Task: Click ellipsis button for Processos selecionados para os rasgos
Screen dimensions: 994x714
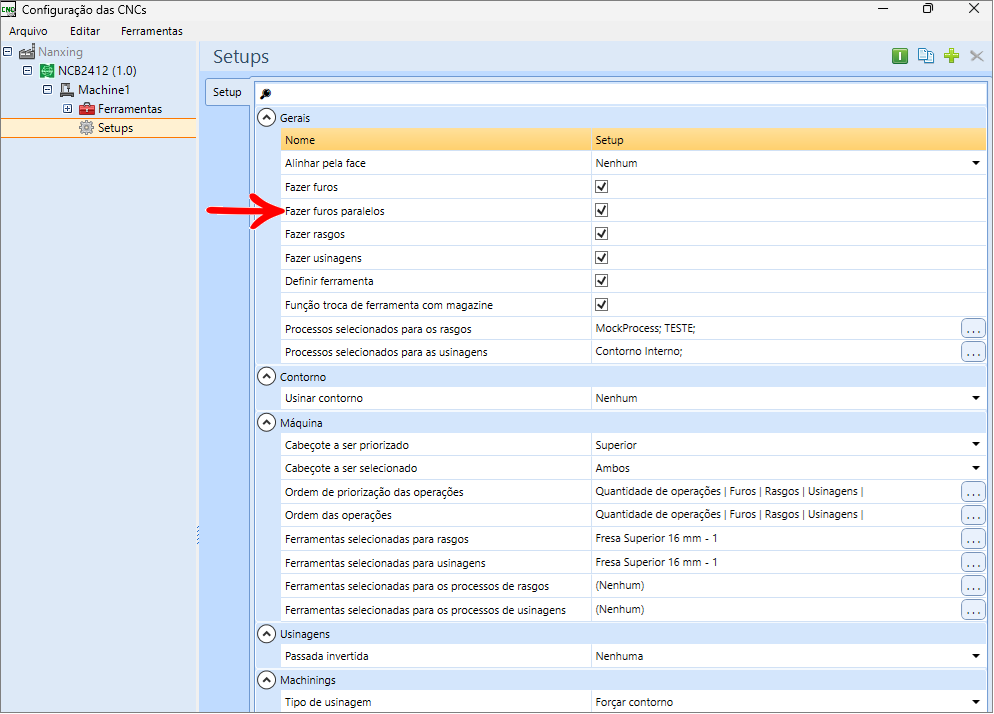Action: 973,328
